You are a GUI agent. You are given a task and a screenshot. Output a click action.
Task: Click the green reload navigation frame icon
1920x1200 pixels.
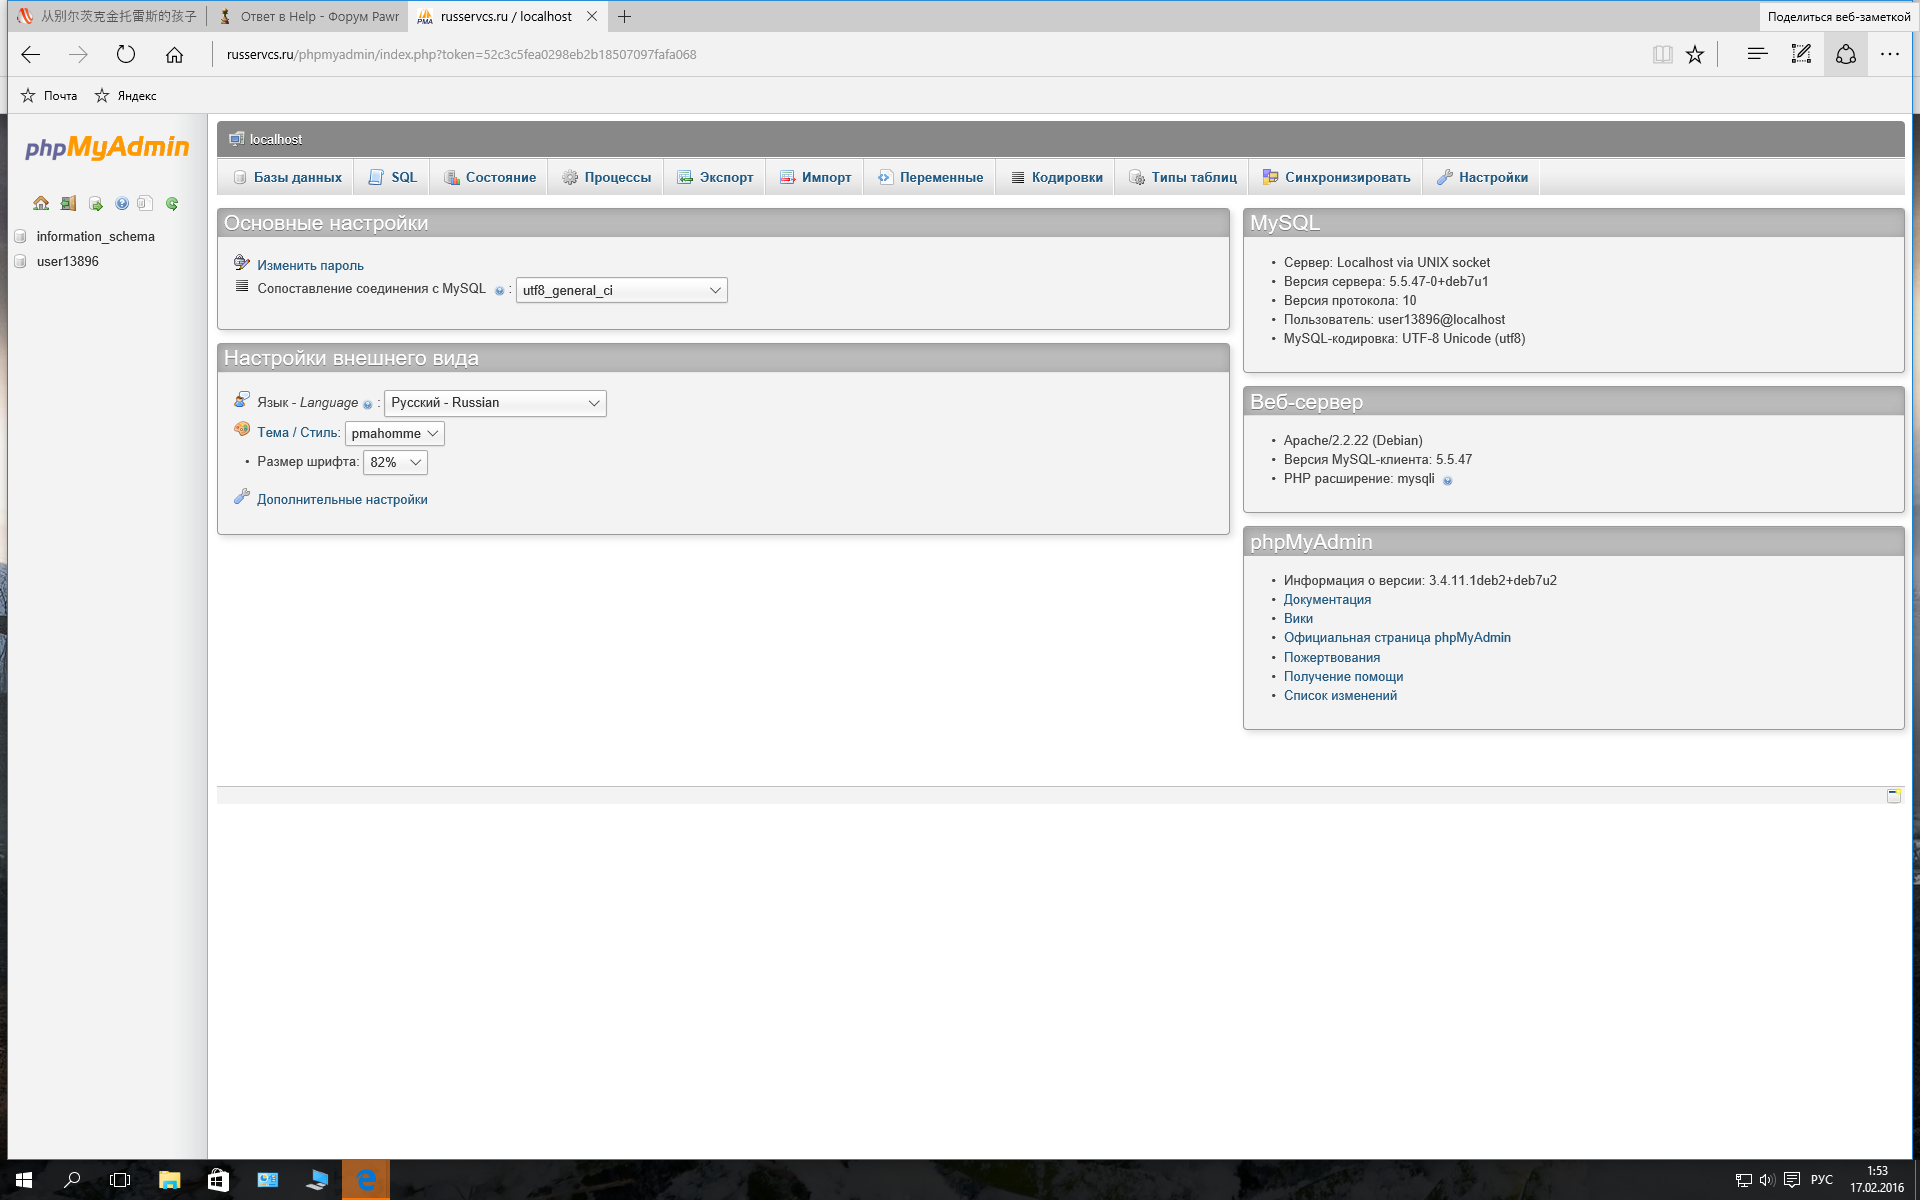point(172,203)
